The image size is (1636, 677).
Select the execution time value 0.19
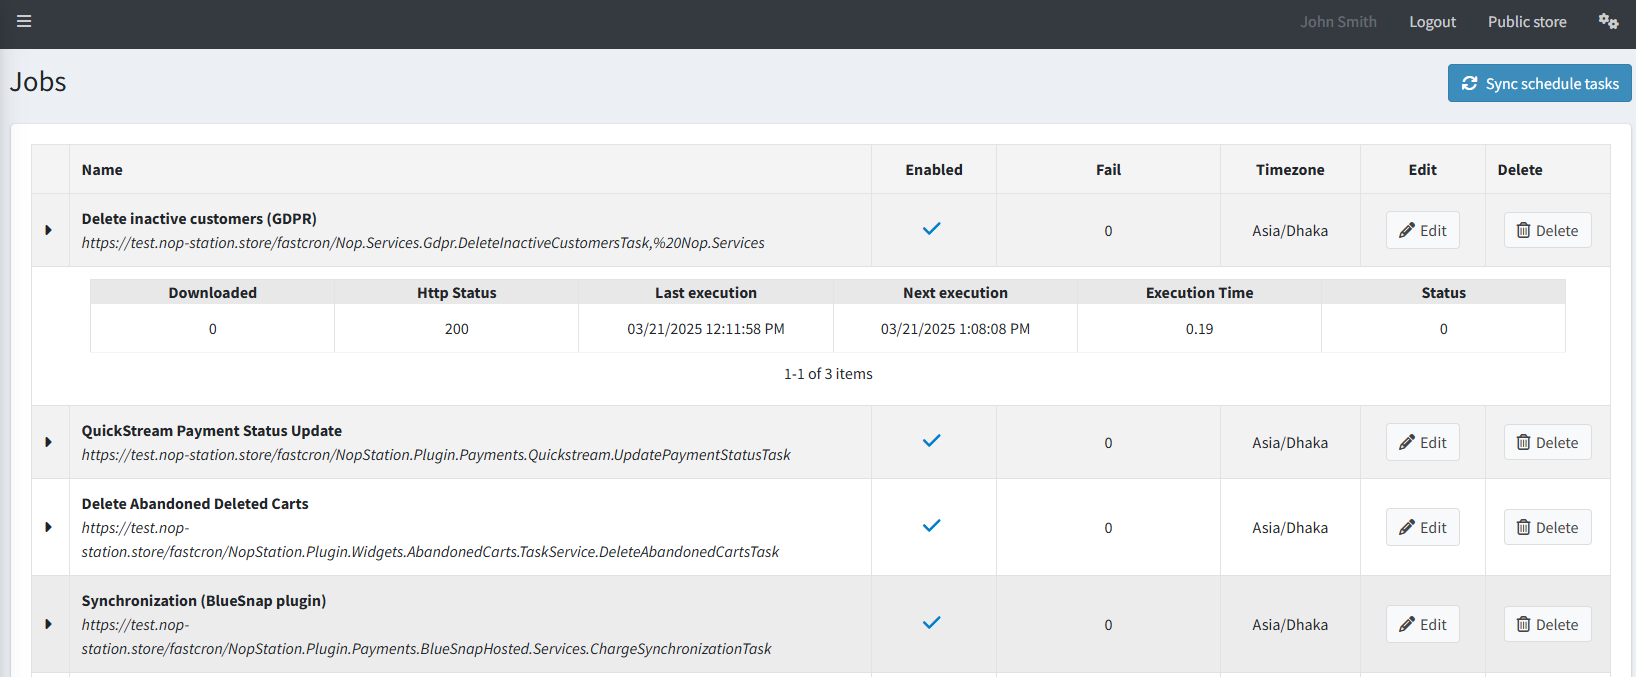tap(1199, 329)
